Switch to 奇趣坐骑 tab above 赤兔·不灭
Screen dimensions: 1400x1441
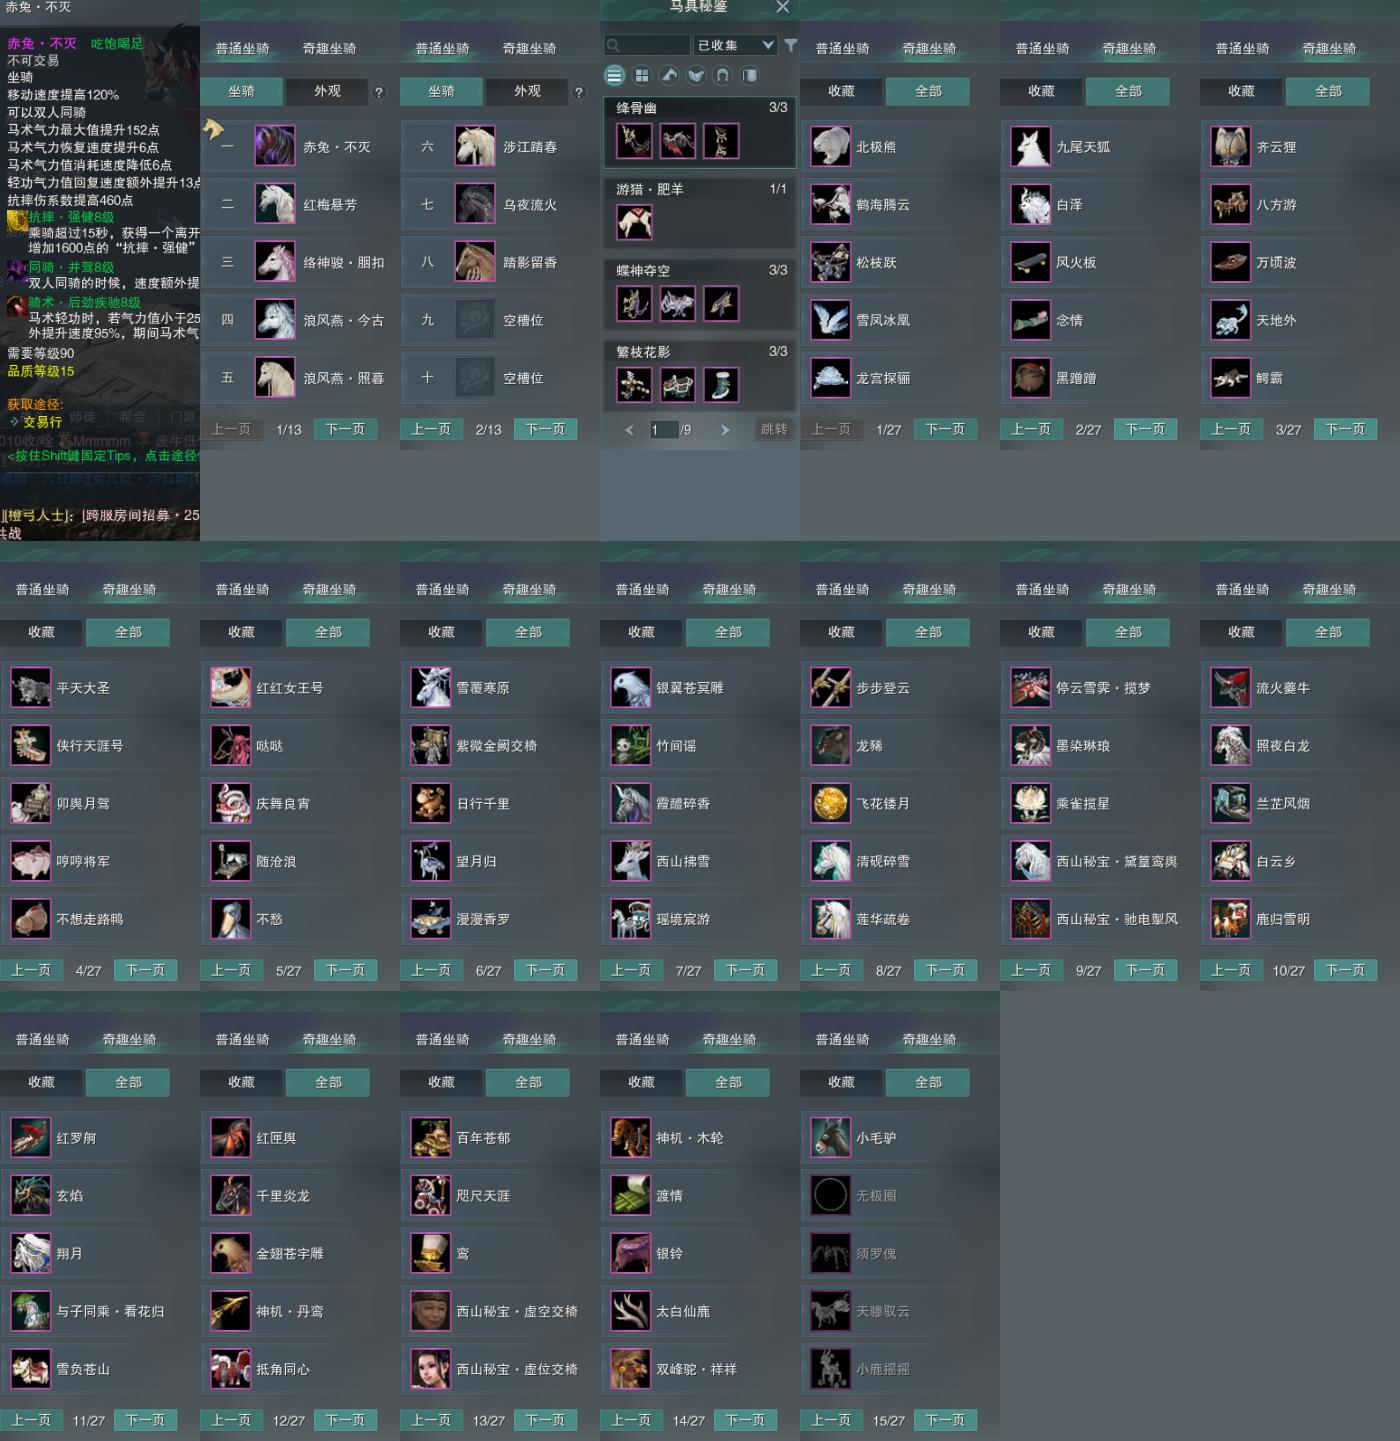click(329, 48)
